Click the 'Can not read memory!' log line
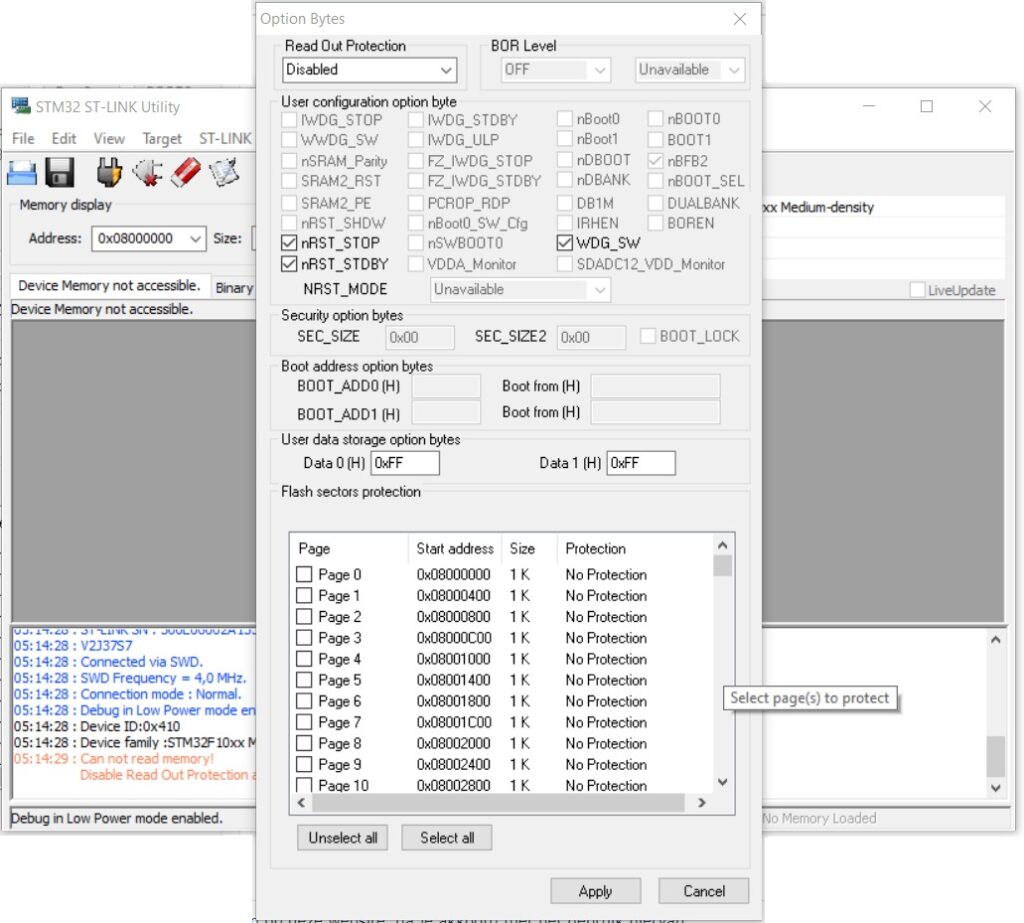Image resolution: width=1024 pixels, height=923 pixels. 114,759
